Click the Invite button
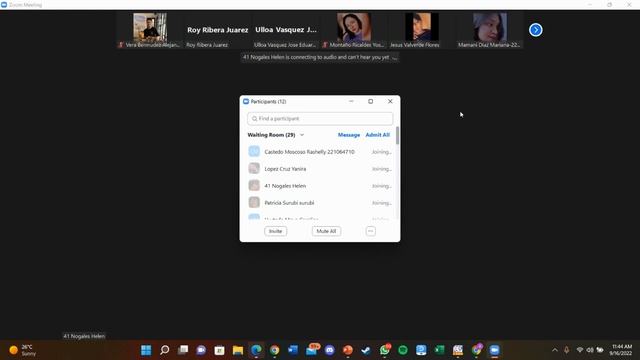The image size is (640, 360). pyautogui.click(x=276, y=231)
